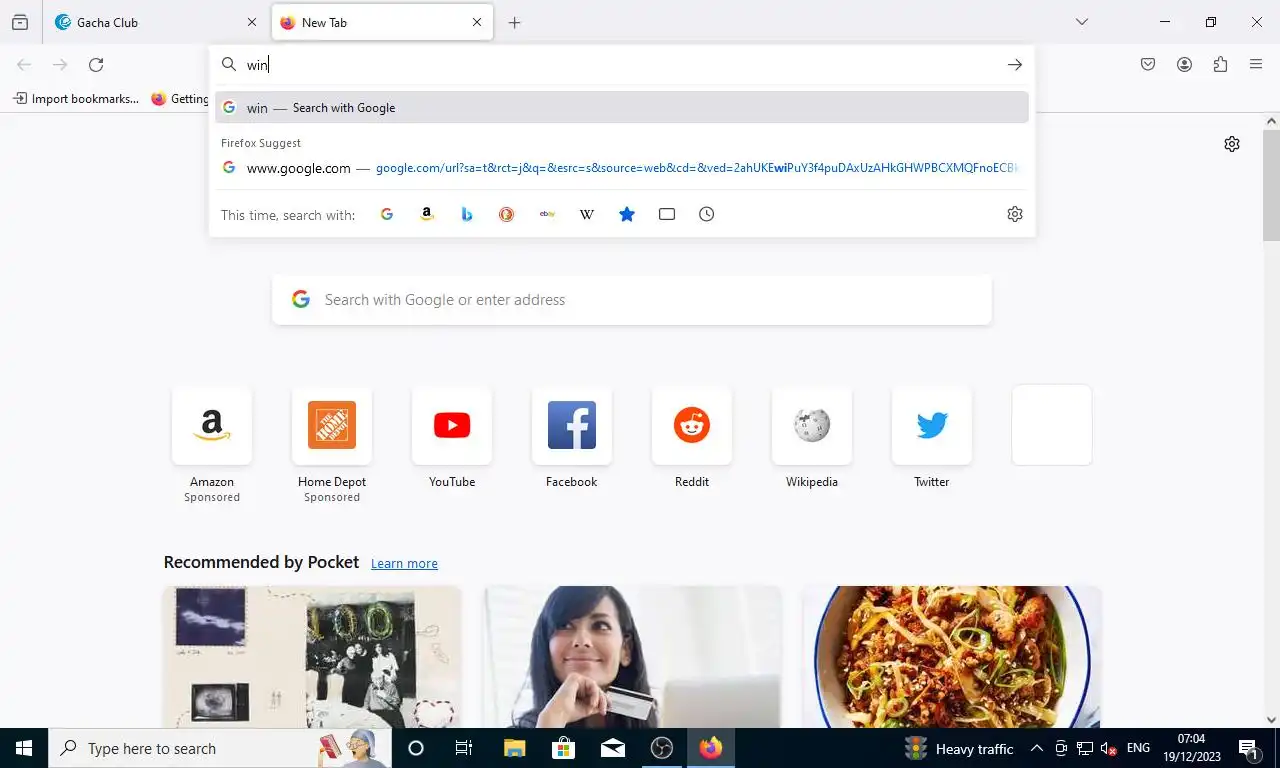This screenshot has height=768, width=1280.
Task: Reload the current page
Action: pos(96,65)
